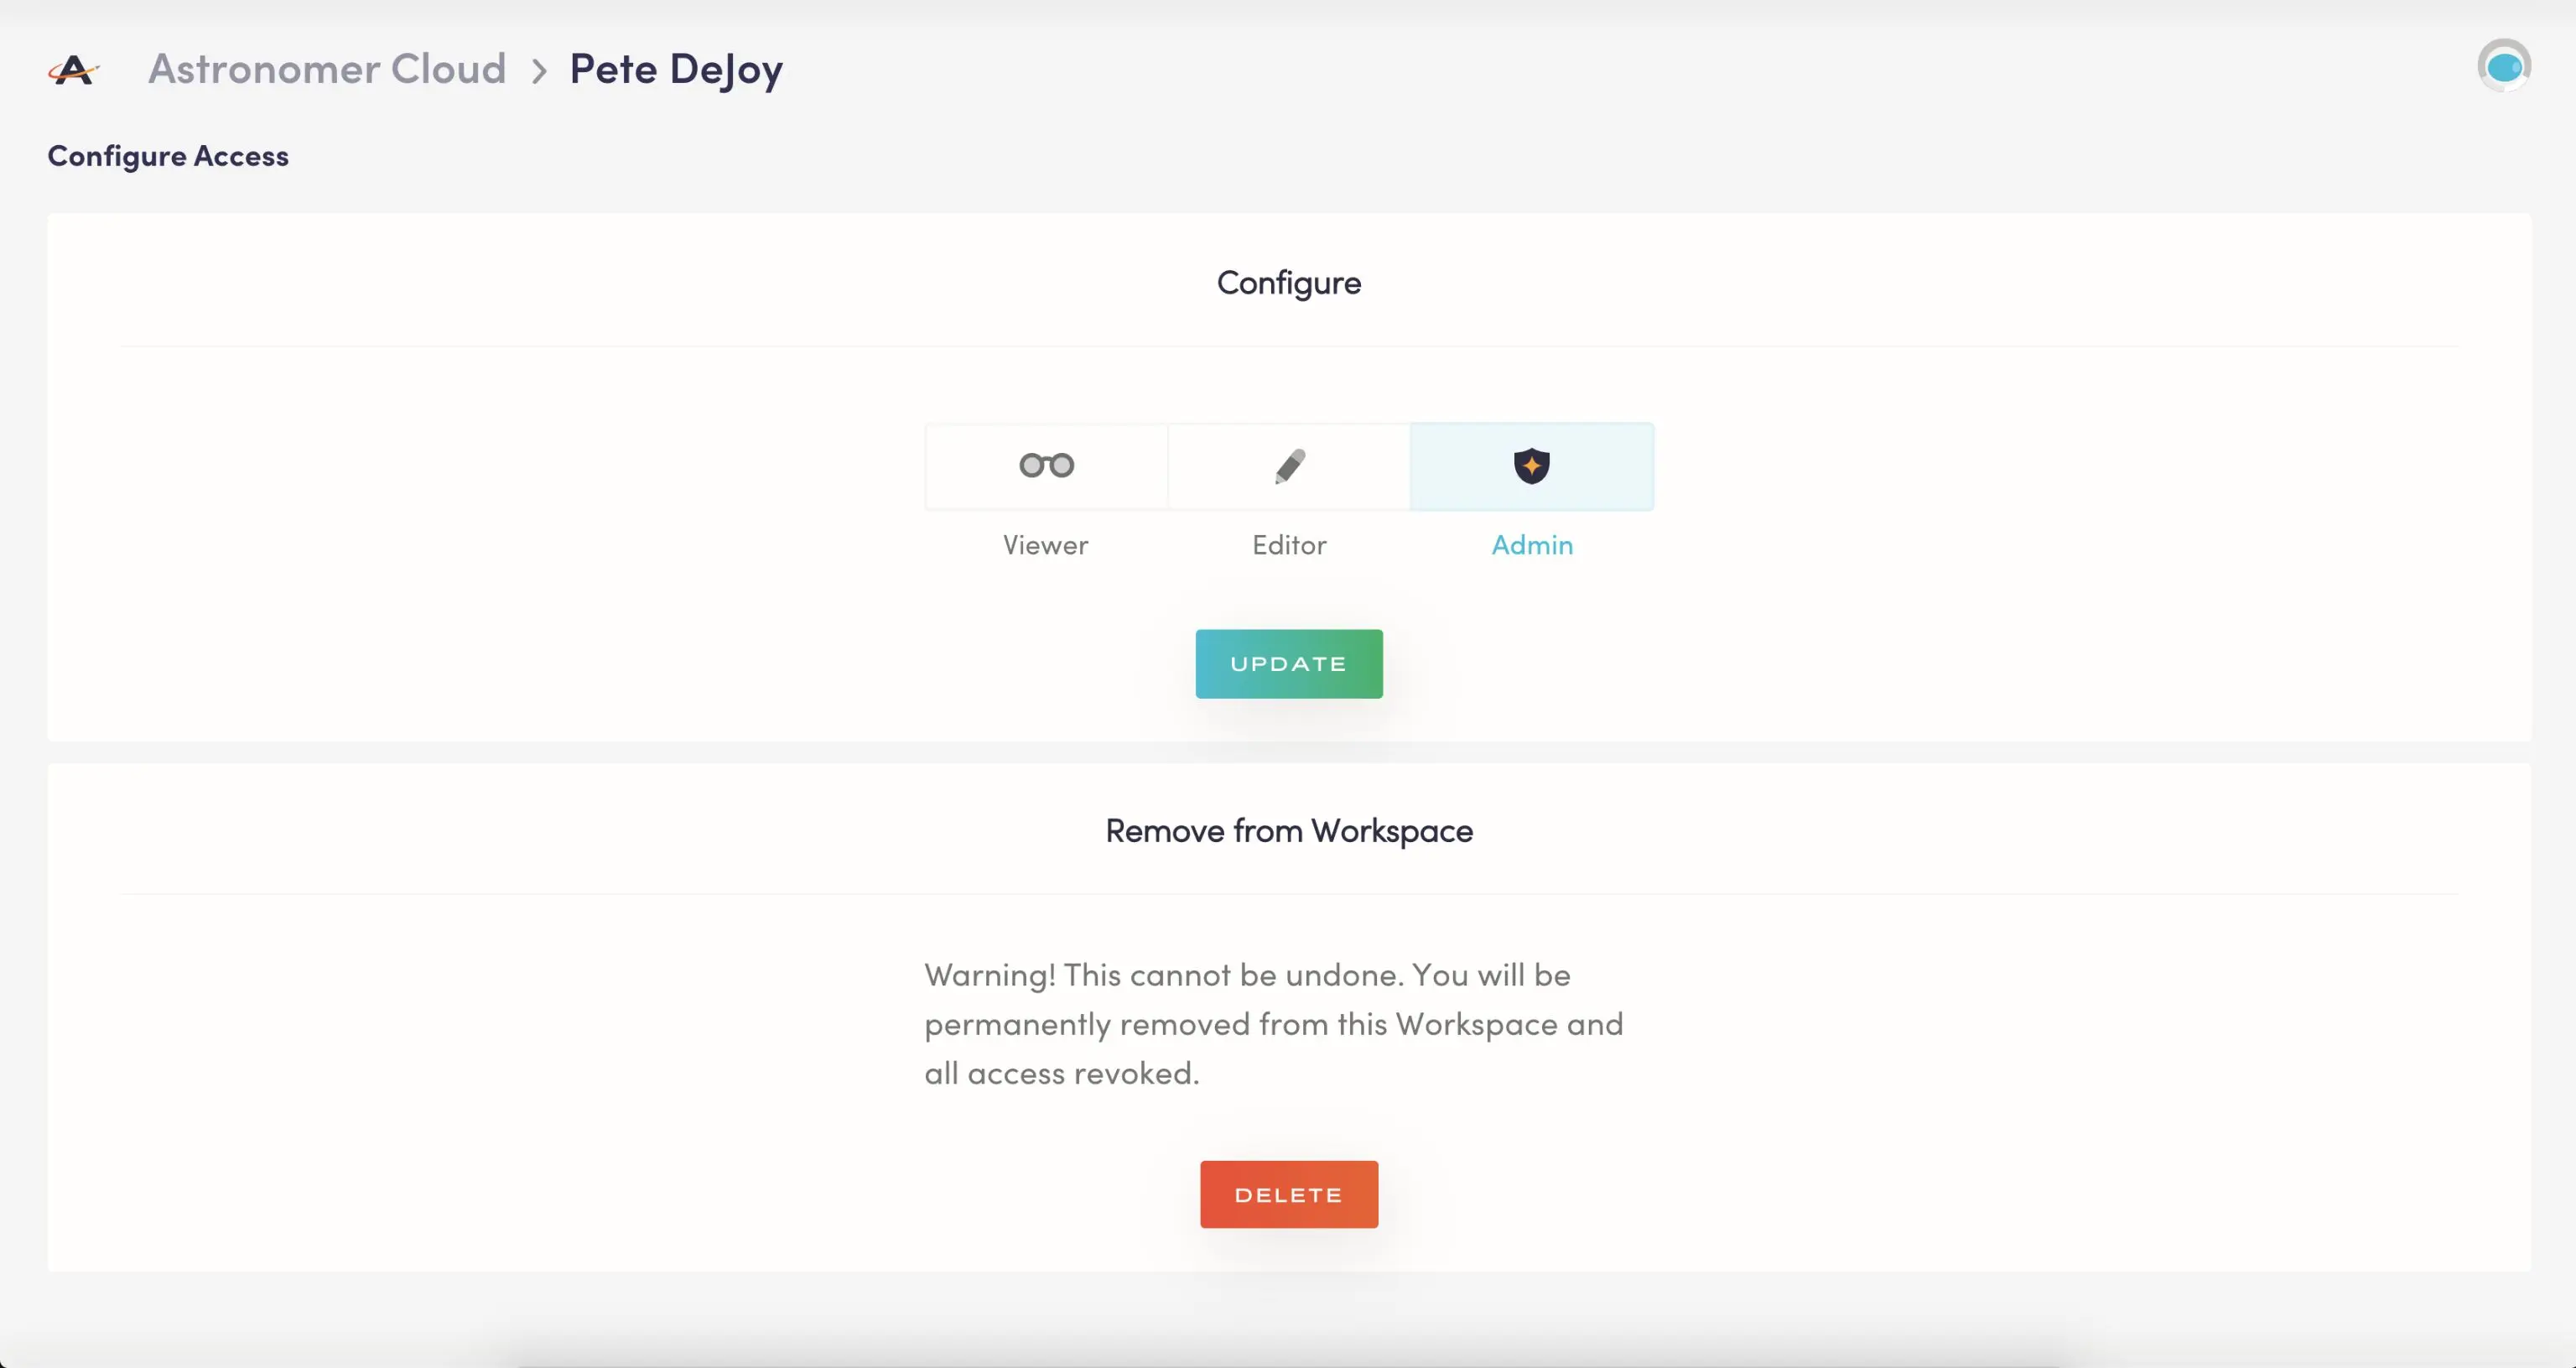The width and height of the screenshot is (2576, 1368).
Task: Choose the Editor role label
Action: click(1289, 545)
